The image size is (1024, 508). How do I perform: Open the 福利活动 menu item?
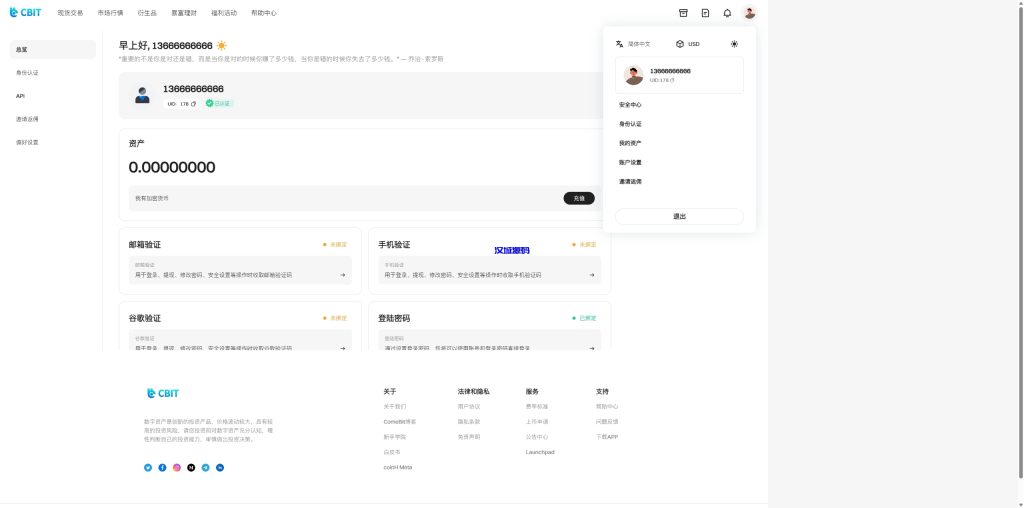pyautogui.click(x=224, y=13)
